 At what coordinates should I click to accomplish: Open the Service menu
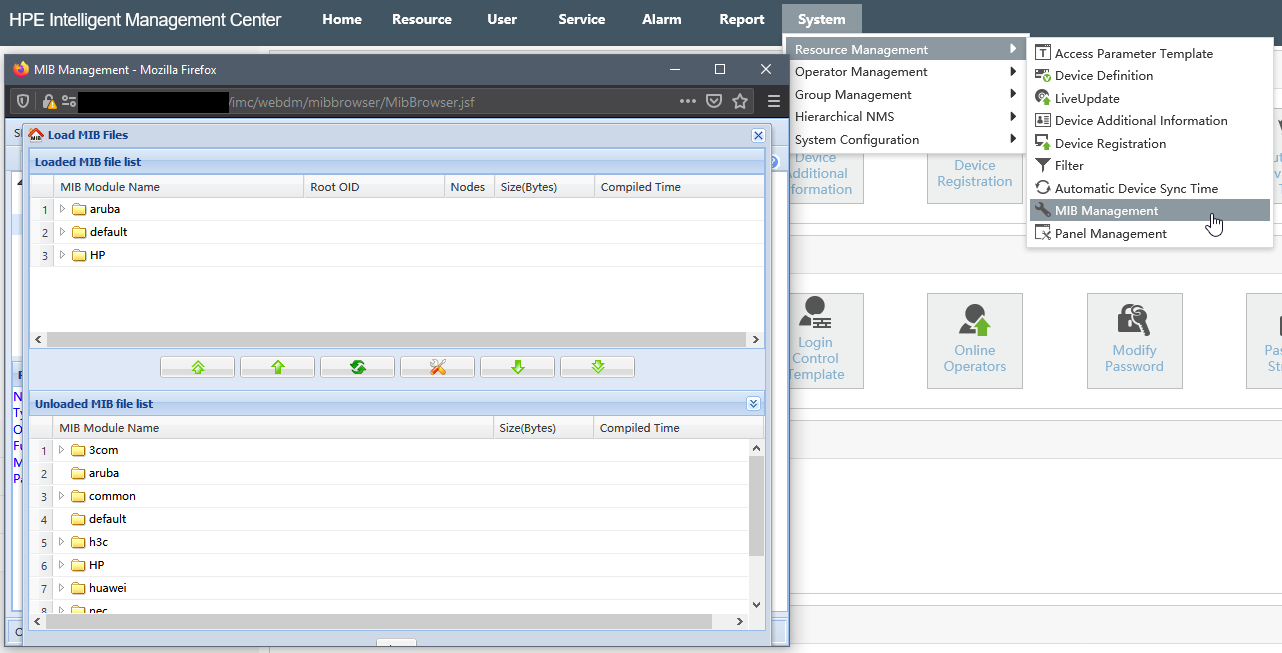pos(582,19)
